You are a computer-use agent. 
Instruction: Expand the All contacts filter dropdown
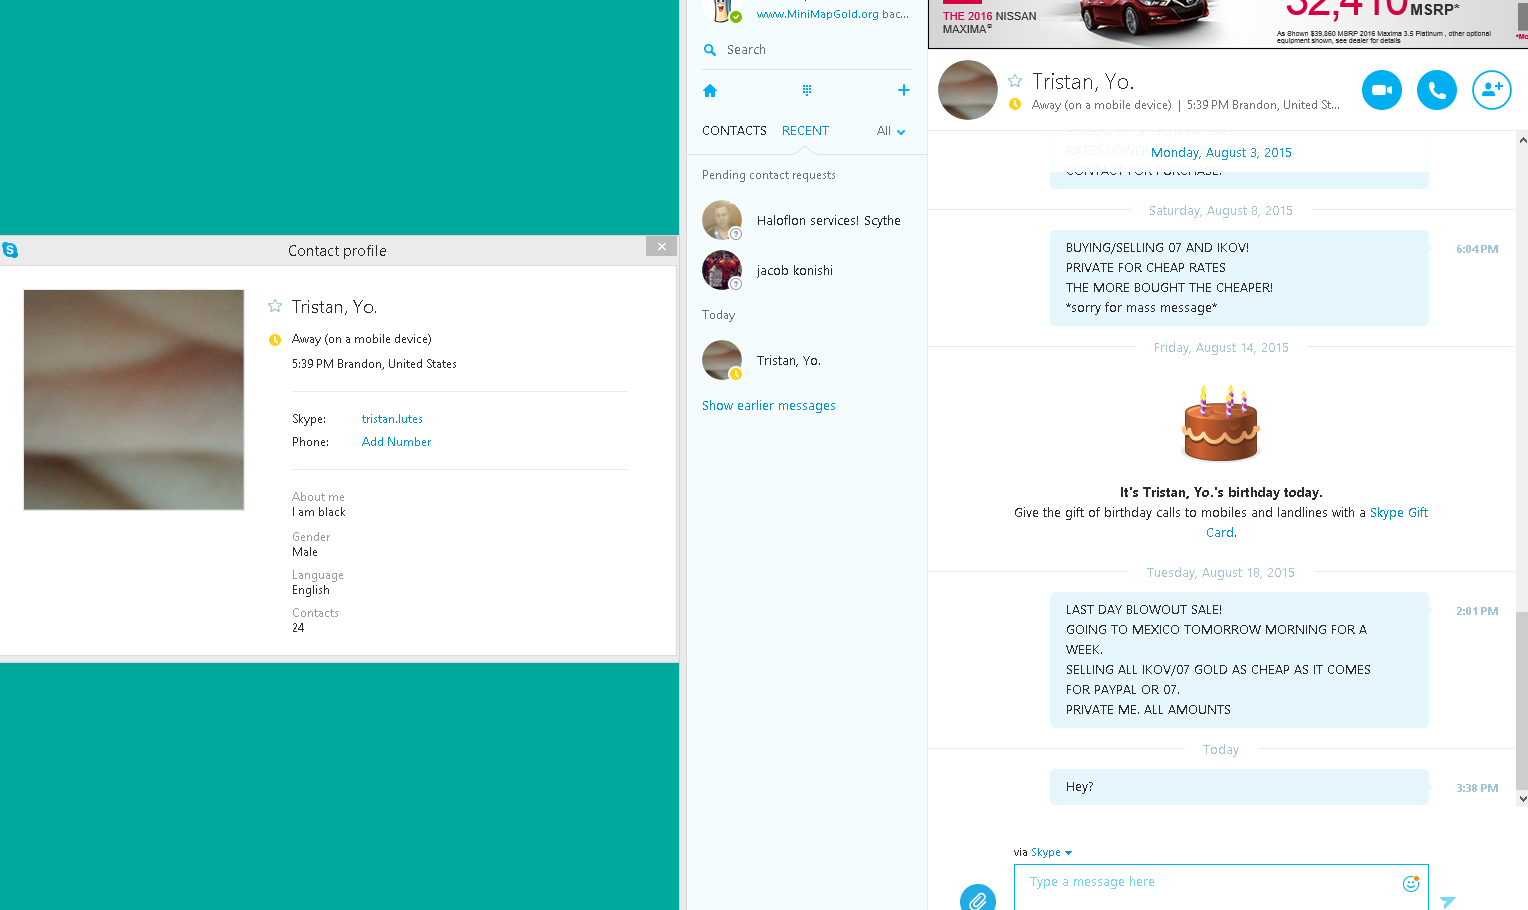[891, 131]
